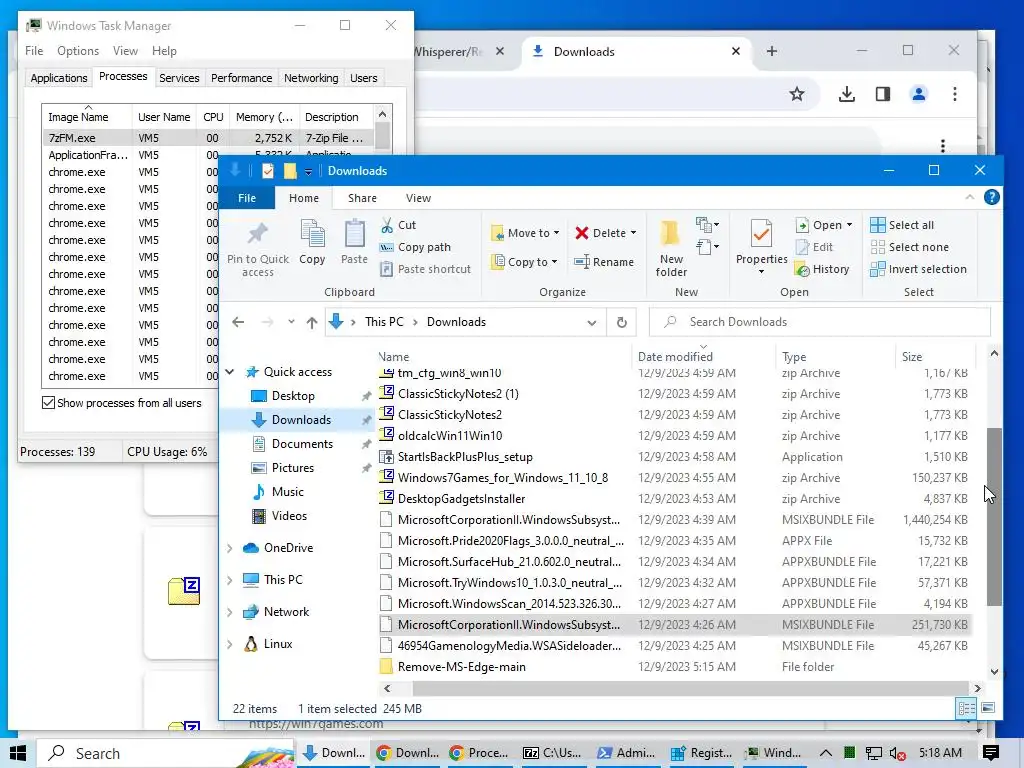The width and height of the screenshot is (1024, 768).
Task: Create a New folder from ribbon
Action: (x=671, y=248)
